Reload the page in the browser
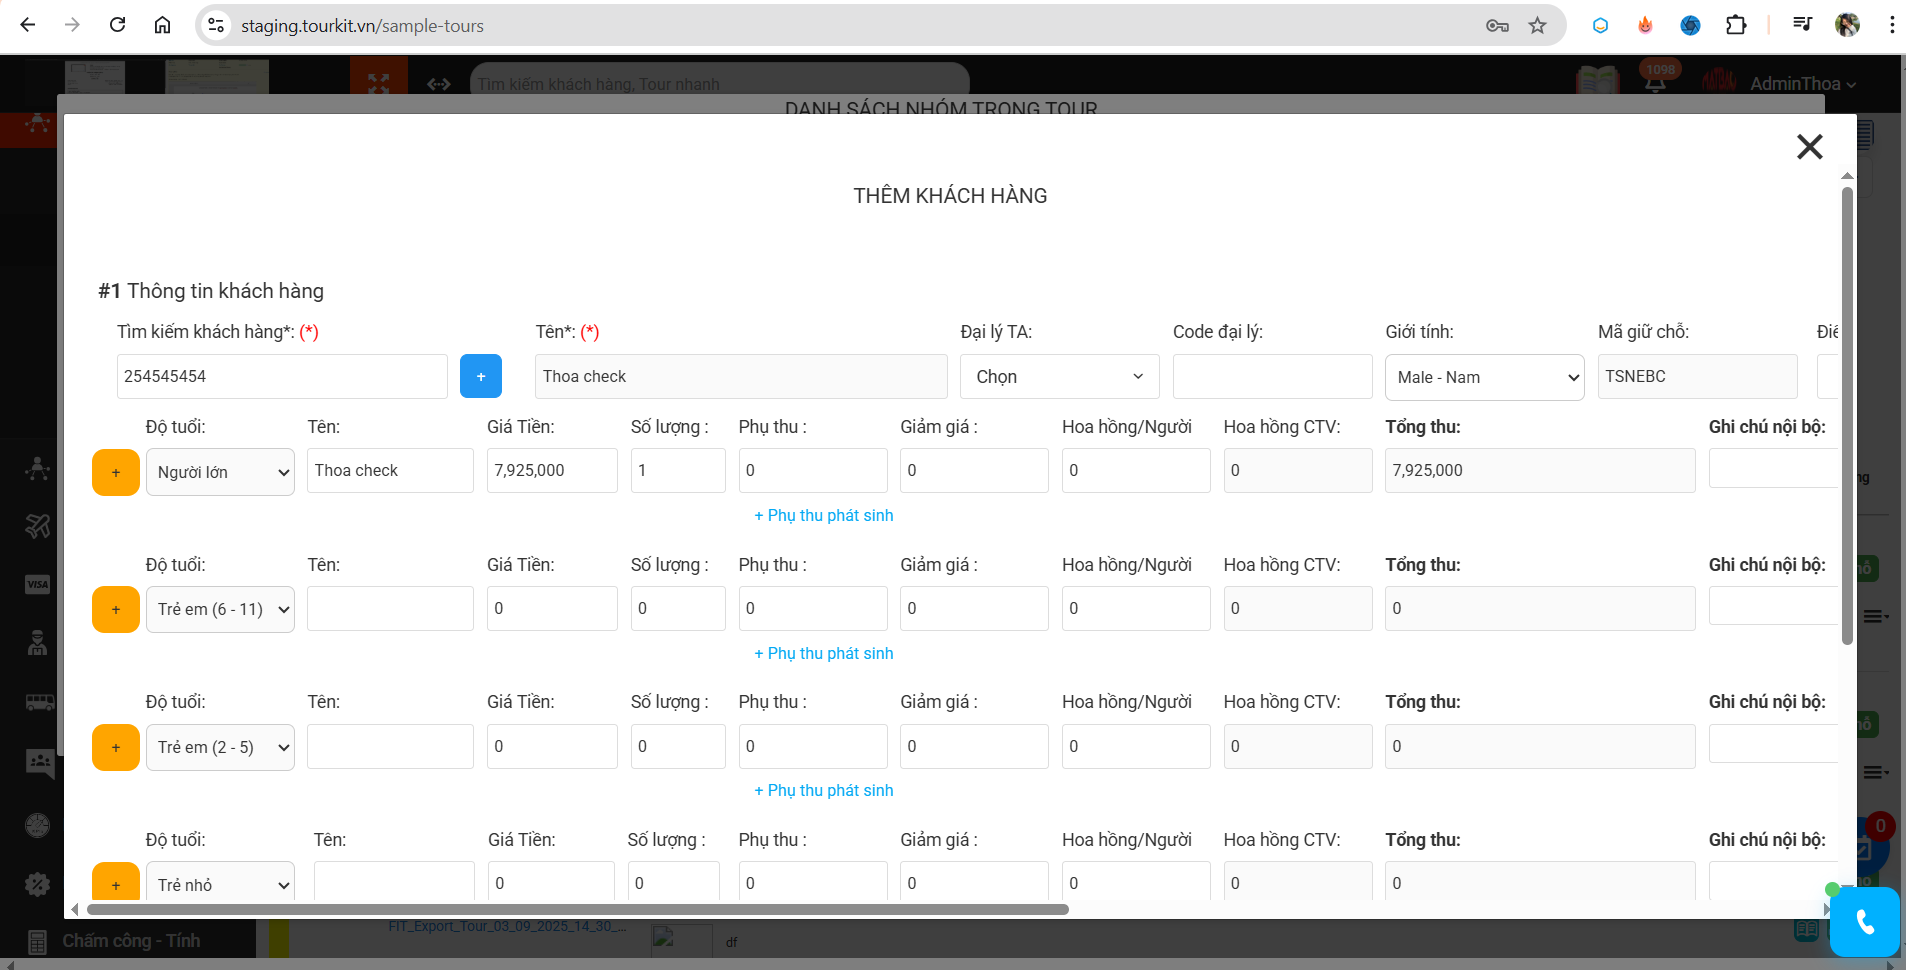1906x970 pixels. tap(117, 25)
